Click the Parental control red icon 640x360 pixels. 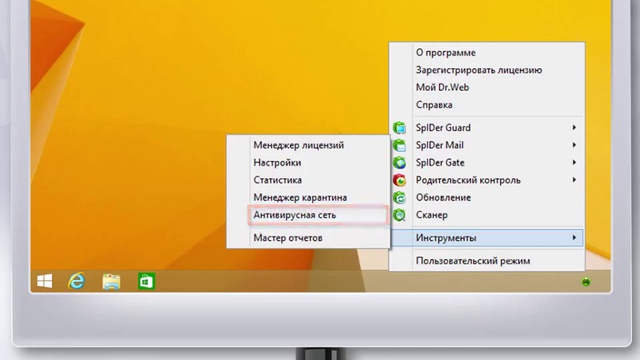tap(399, 180)
